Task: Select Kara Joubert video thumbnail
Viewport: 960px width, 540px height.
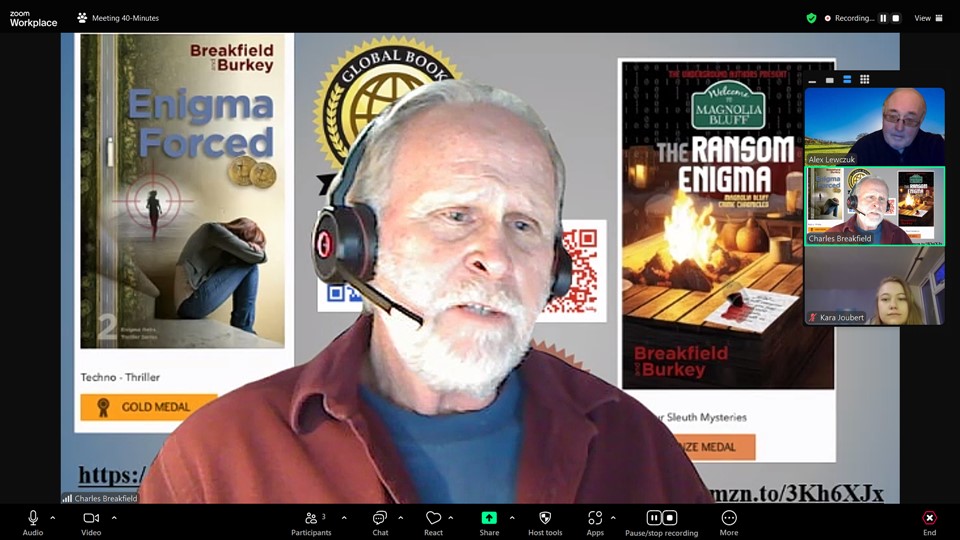Action: point(874,285)
